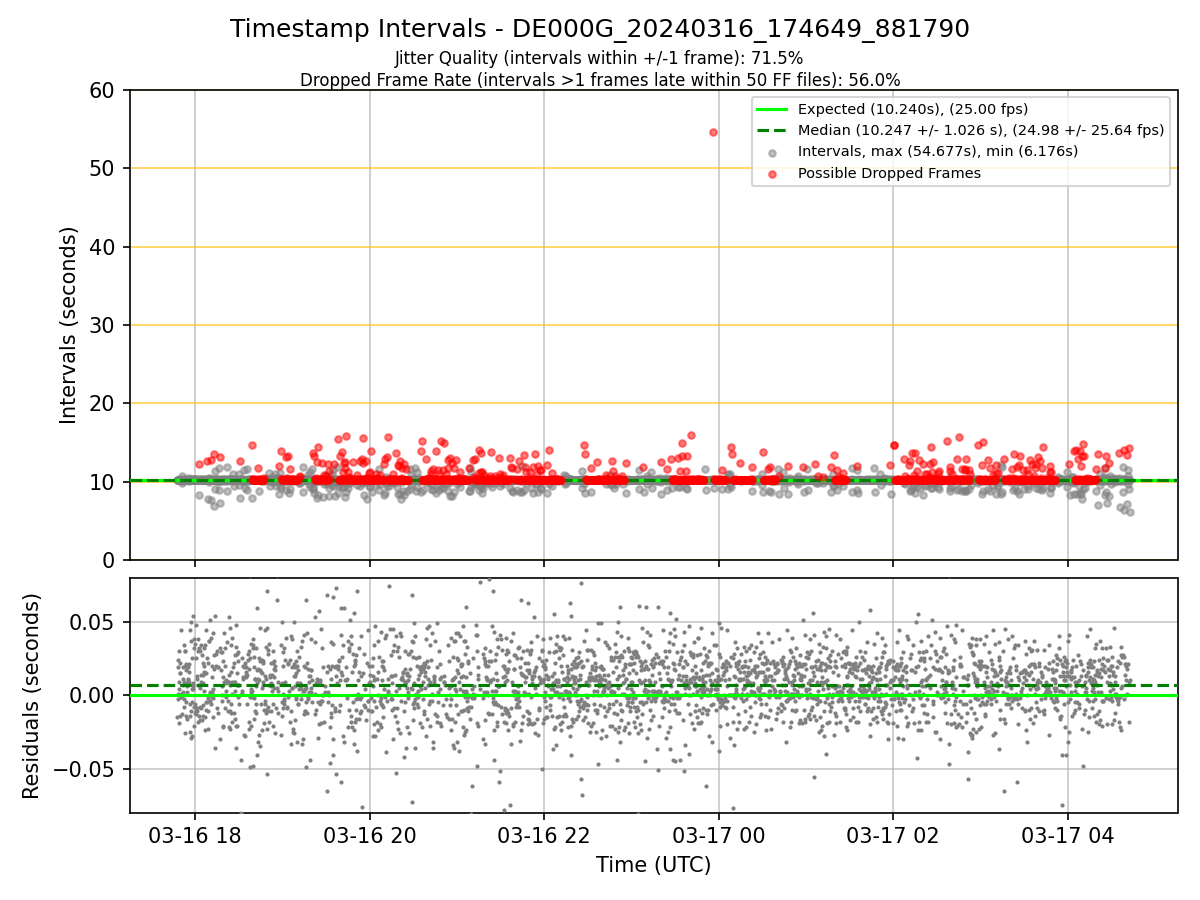This screenshot has height=900, width=1200.
Task: Click the solid green line legend marker for Expected
Action: coord(773,109)
